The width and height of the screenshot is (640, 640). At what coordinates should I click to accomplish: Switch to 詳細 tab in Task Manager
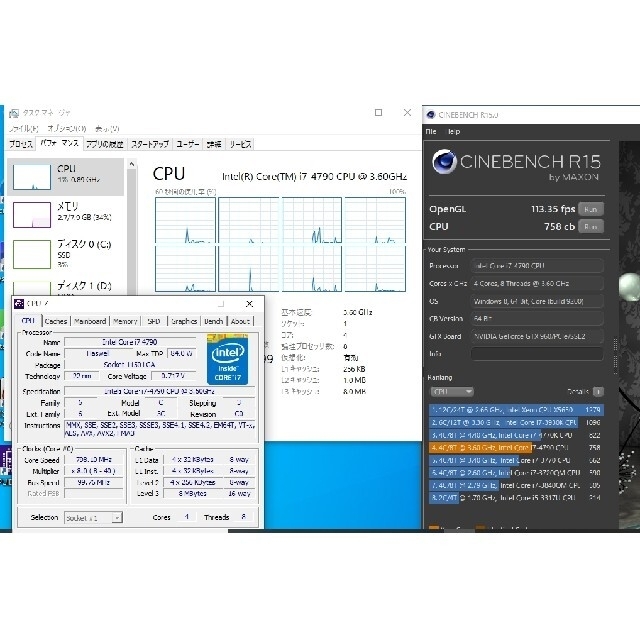click(x=214, y=144)
